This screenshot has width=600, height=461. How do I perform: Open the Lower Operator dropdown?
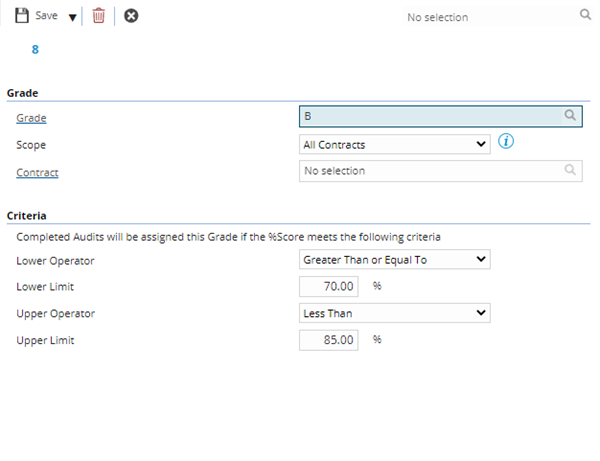(x=395, y=259)
